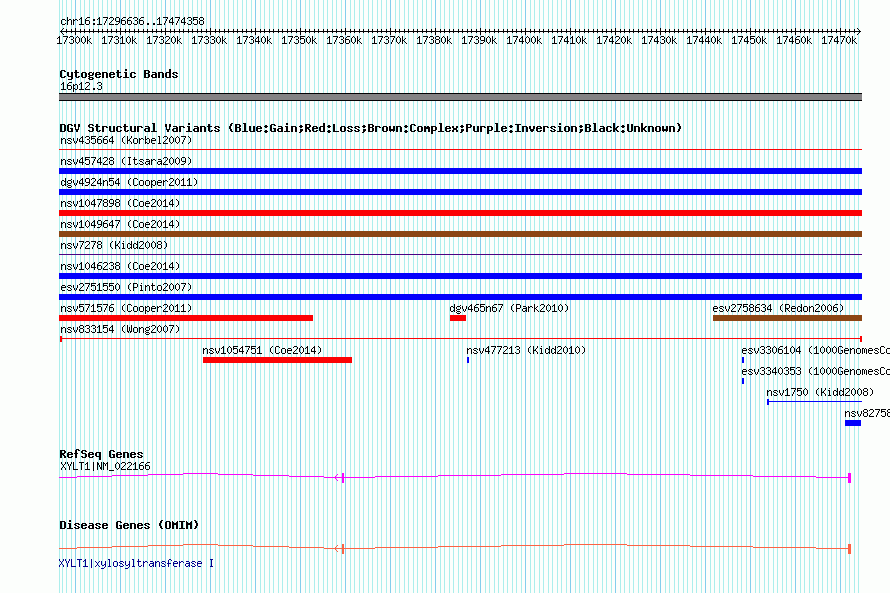Select the nsv1047898 (Coe2014) red loss bar

tap(460, 213)
